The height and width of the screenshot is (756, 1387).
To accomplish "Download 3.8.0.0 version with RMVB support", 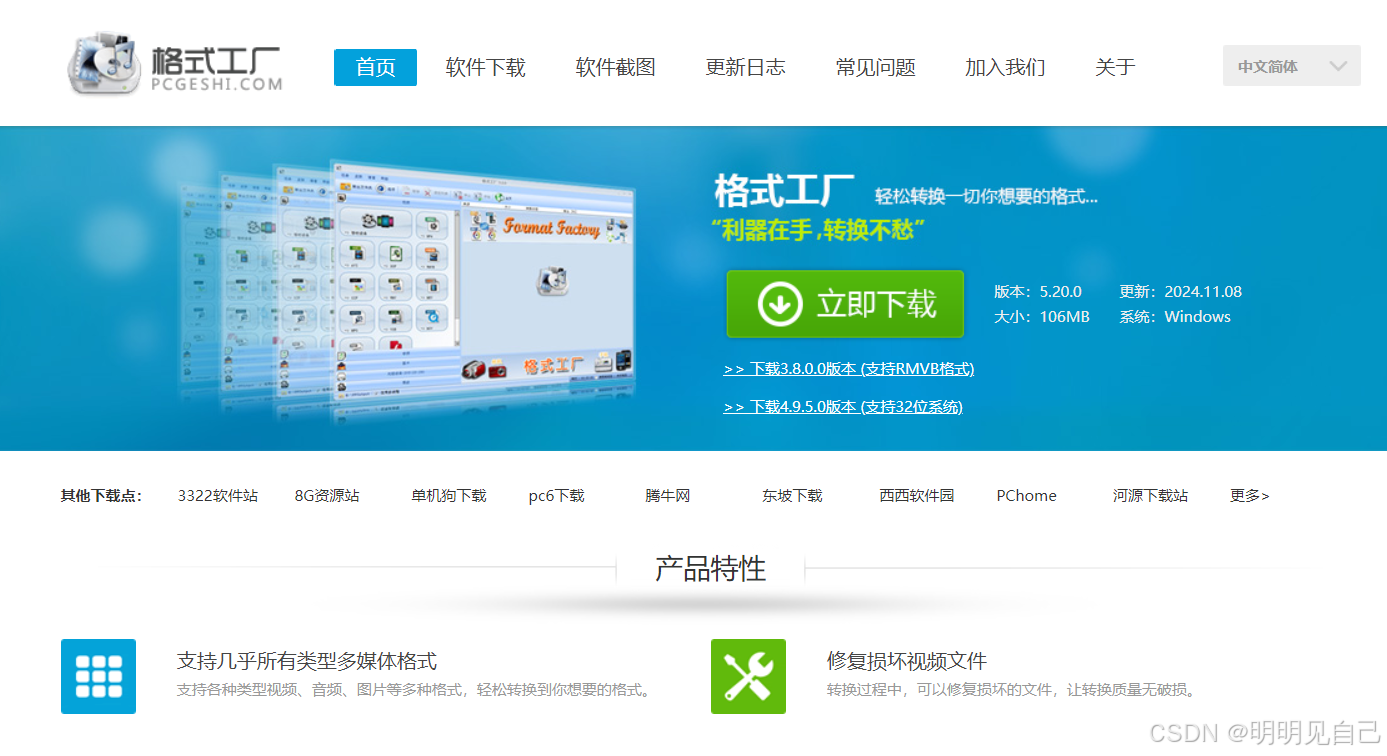I will coord(848,369).
